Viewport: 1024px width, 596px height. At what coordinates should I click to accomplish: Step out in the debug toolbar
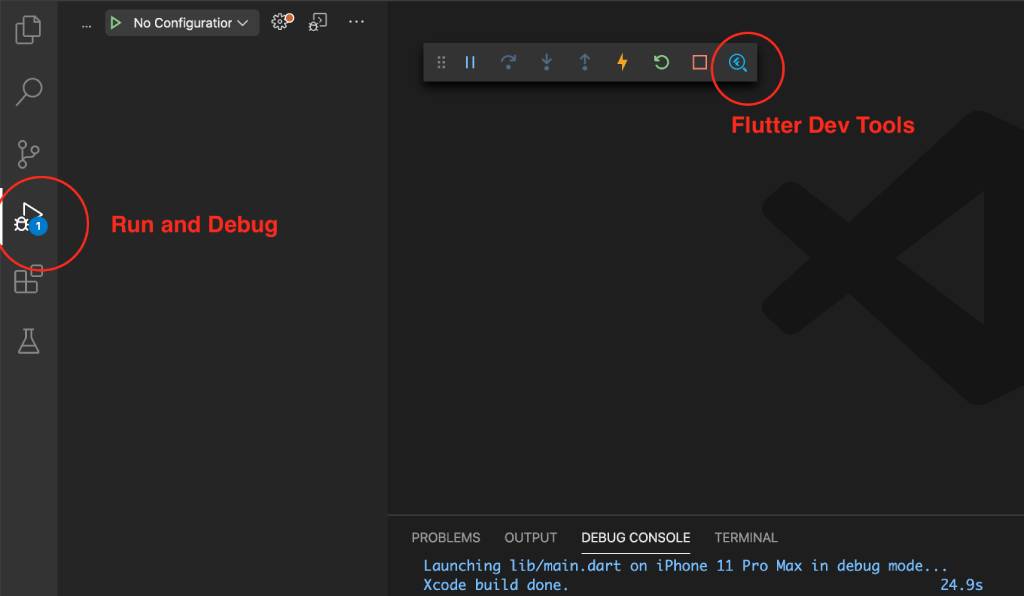coord(584,62)
